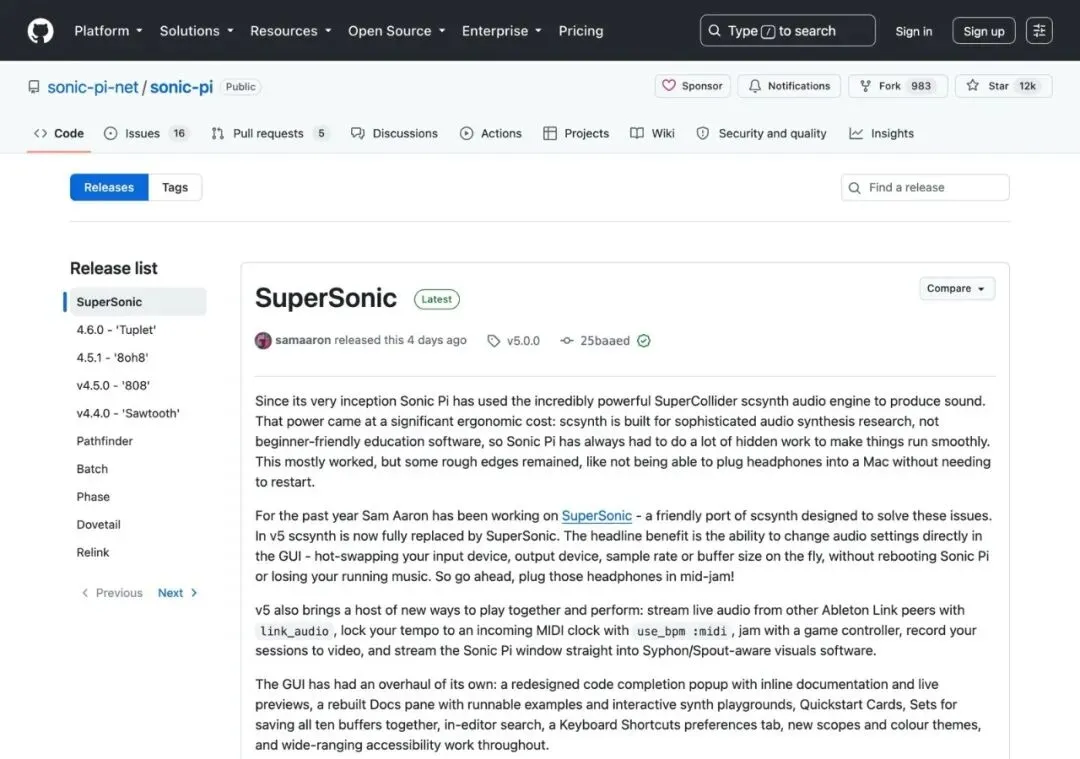1080x759 pixels.
Task: Open the Pull requests tab
Action: pyautogui.click(x=270, y=134)
